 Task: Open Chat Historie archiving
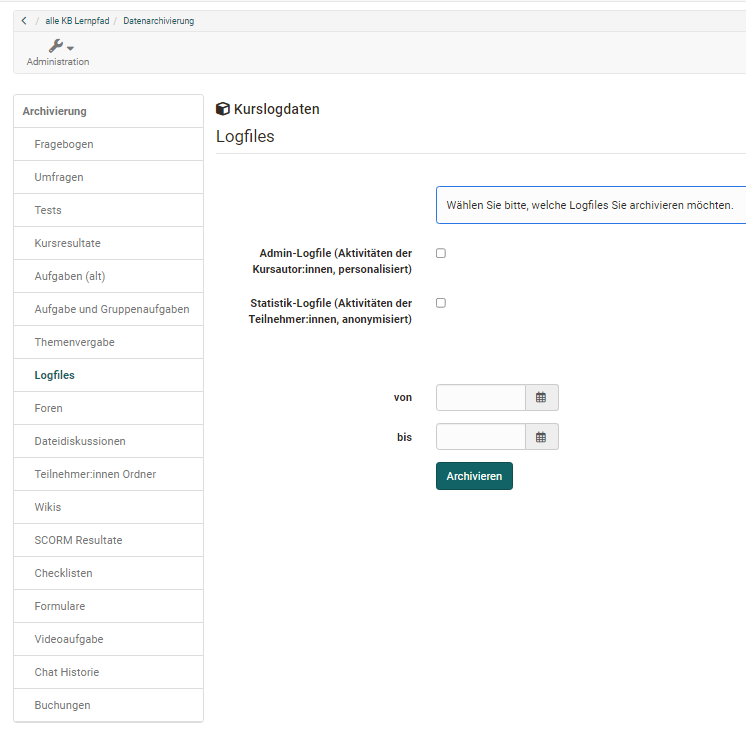click(x=67, y=672)
